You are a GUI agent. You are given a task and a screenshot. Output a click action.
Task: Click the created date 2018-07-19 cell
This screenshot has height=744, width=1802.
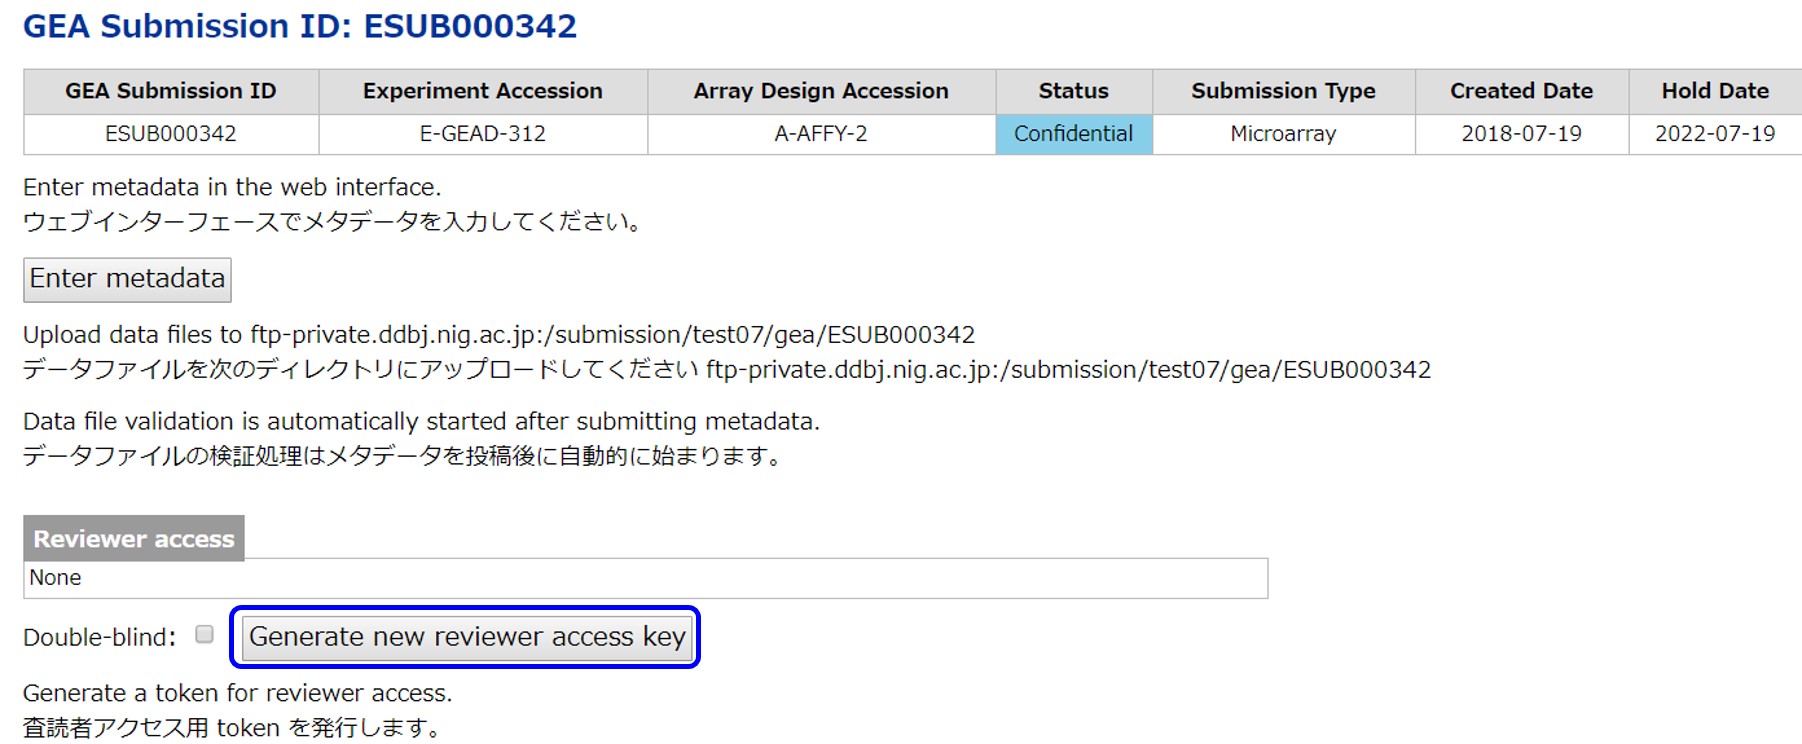(x=1521, y=134)
